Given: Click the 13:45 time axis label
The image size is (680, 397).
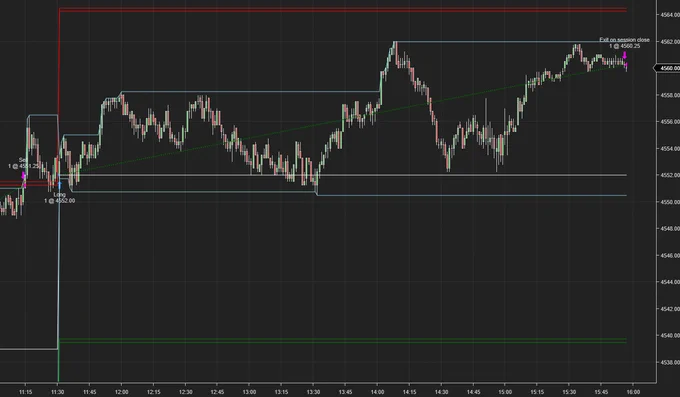Looking at the screenshot, I should (345, 392).
